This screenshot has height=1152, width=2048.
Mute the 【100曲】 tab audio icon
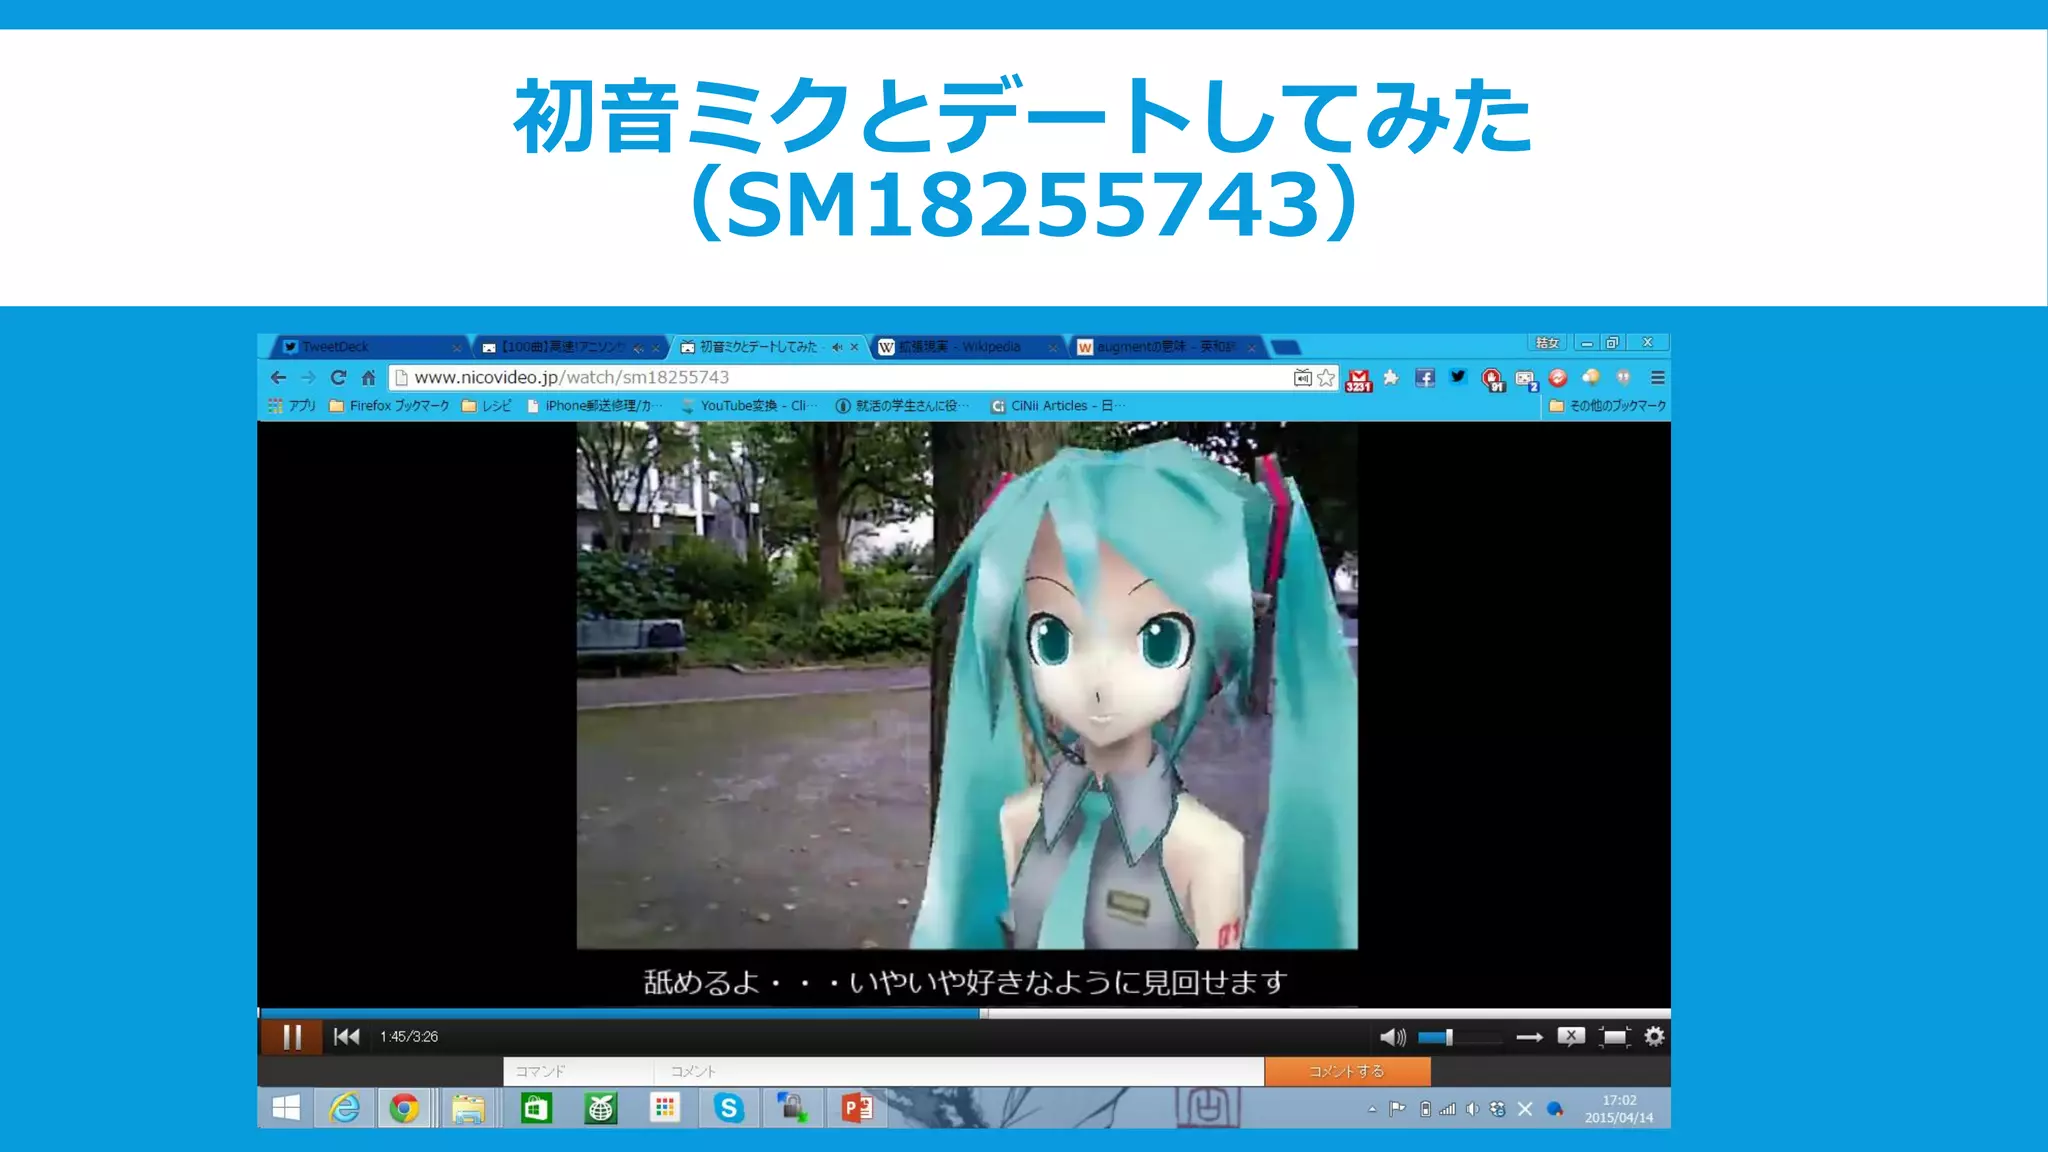point(638,347)
